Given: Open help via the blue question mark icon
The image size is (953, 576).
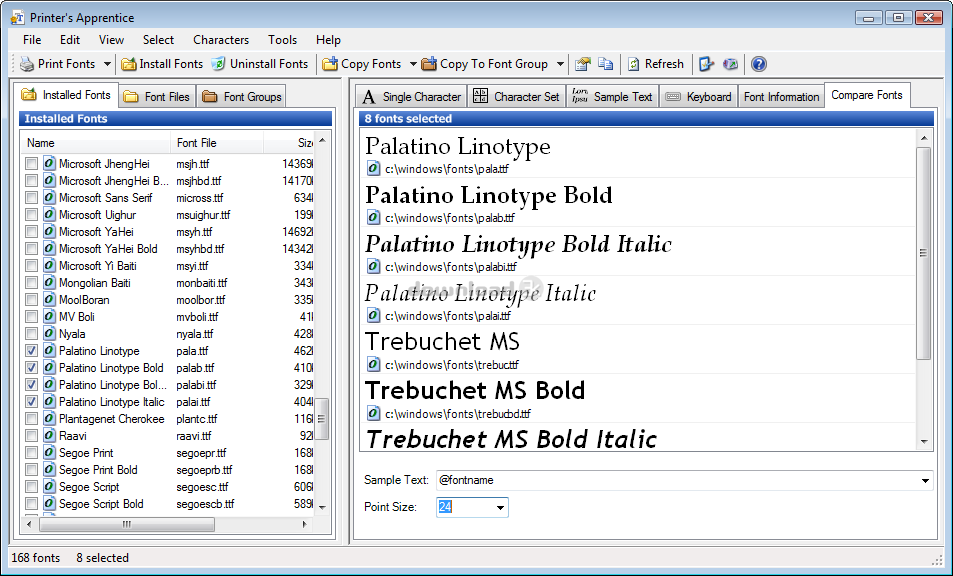Looking at the screenshot, I should pos(759,64).
